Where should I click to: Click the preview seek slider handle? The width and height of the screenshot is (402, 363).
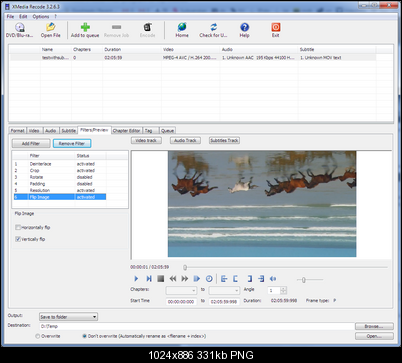coord(185,267)
